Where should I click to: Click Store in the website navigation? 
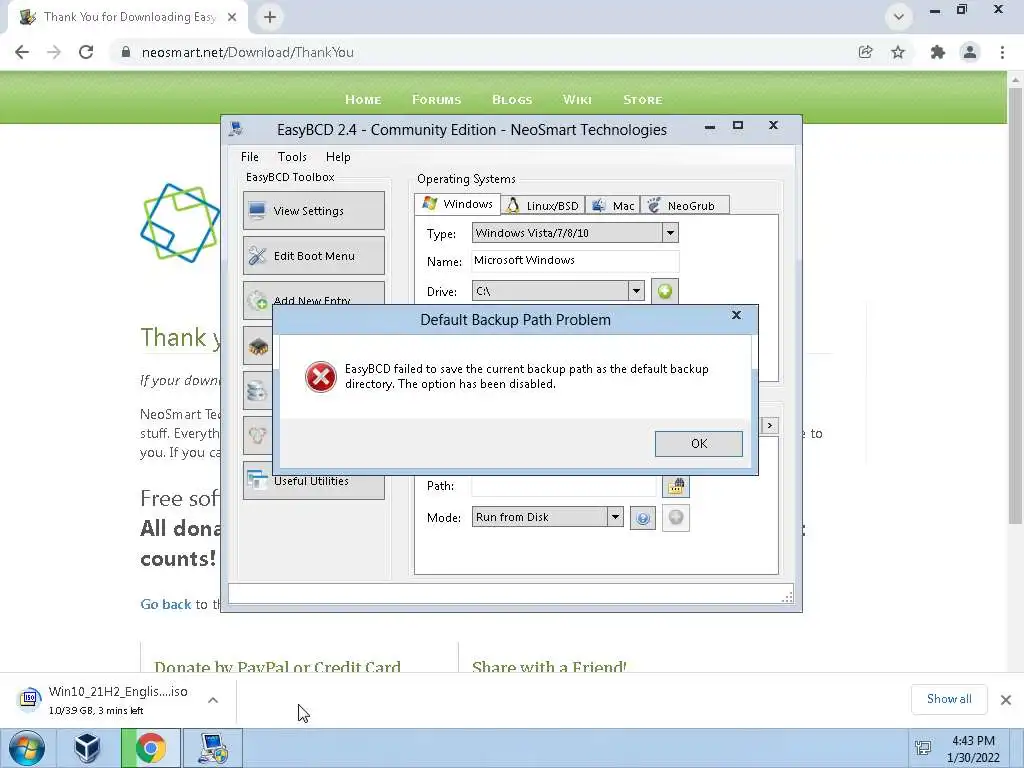coord(643,100)
